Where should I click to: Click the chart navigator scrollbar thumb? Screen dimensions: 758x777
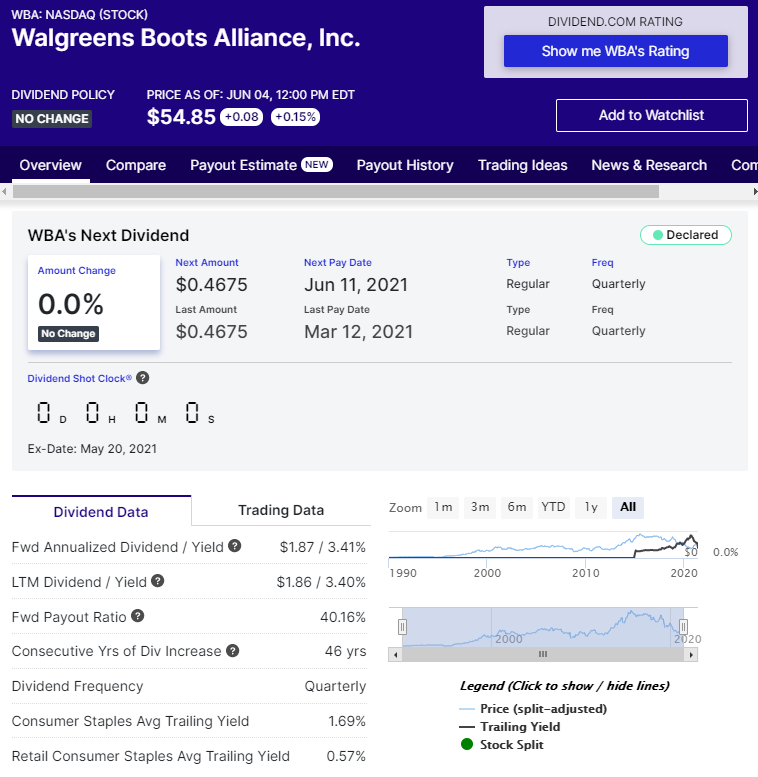pyautogui.click(x=543, y=655)
